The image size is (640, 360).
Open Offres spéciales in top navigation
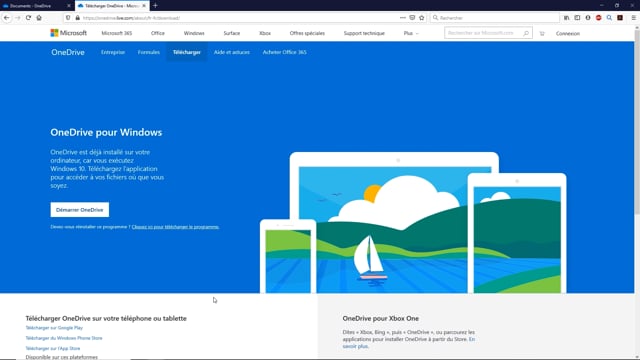pos(307,33)
